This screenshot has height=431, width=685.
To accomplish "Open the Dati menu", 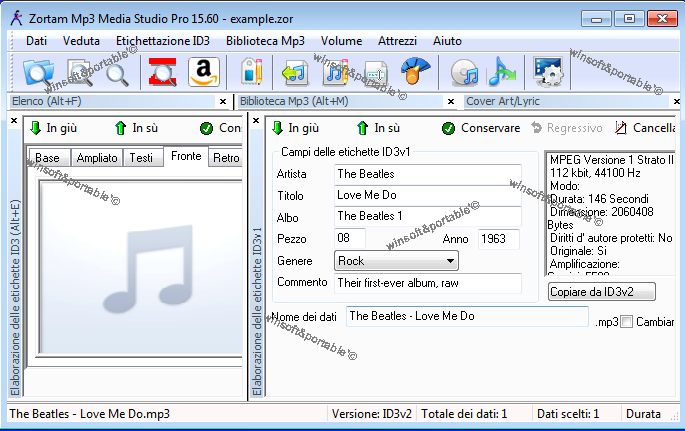I will pos(36,41).
